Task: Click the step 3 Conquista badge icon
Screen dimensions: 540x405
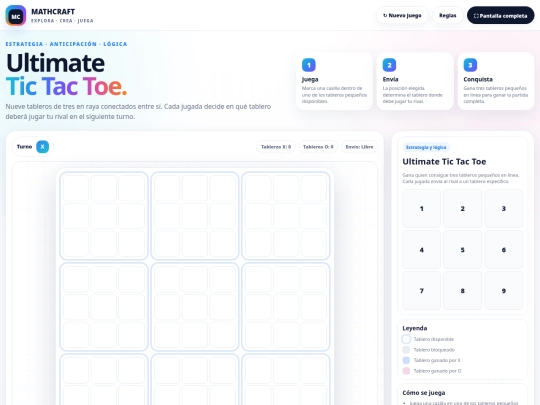Action: [x=470, y=65]
